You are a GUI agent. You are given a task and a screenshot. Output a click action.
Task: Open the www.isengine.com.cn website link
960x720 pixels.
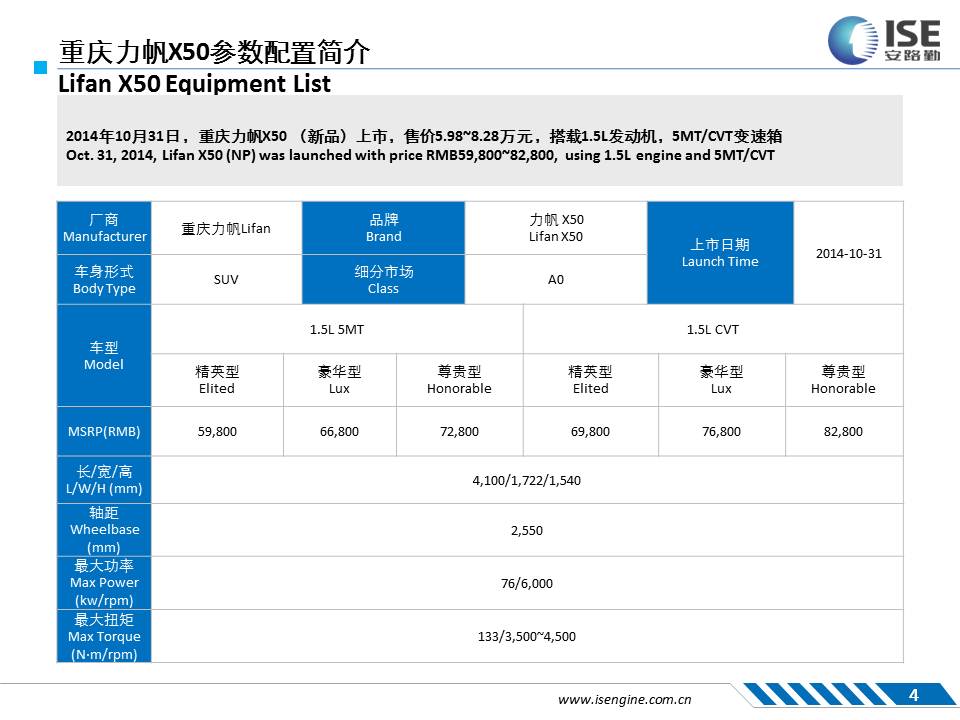coord(624,700)
